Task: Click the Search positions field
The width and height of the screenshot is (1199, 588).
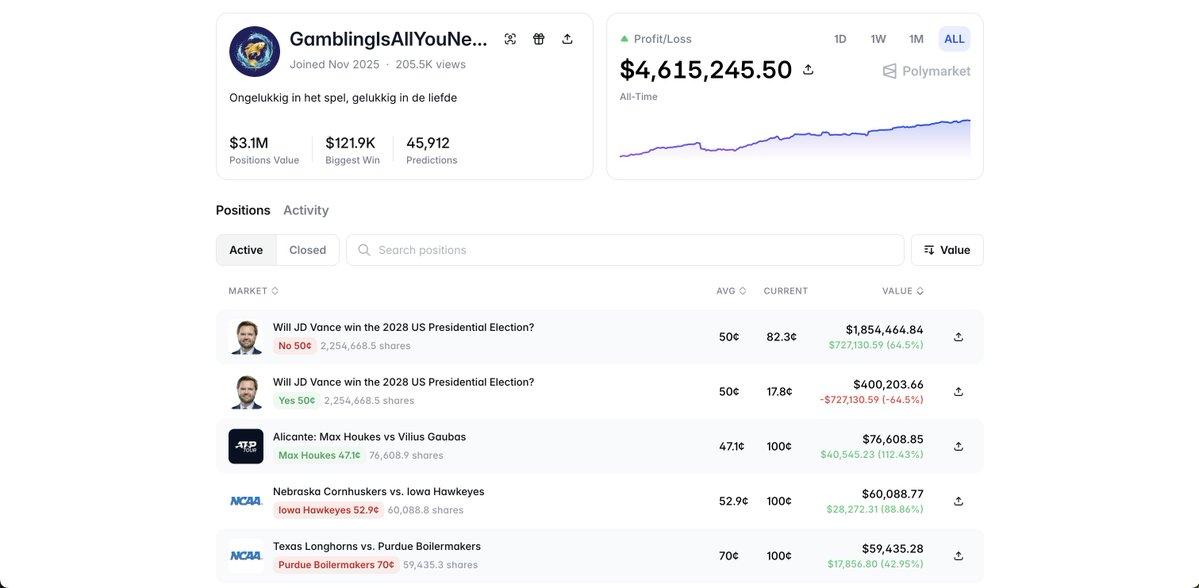Action: [625, 250]
